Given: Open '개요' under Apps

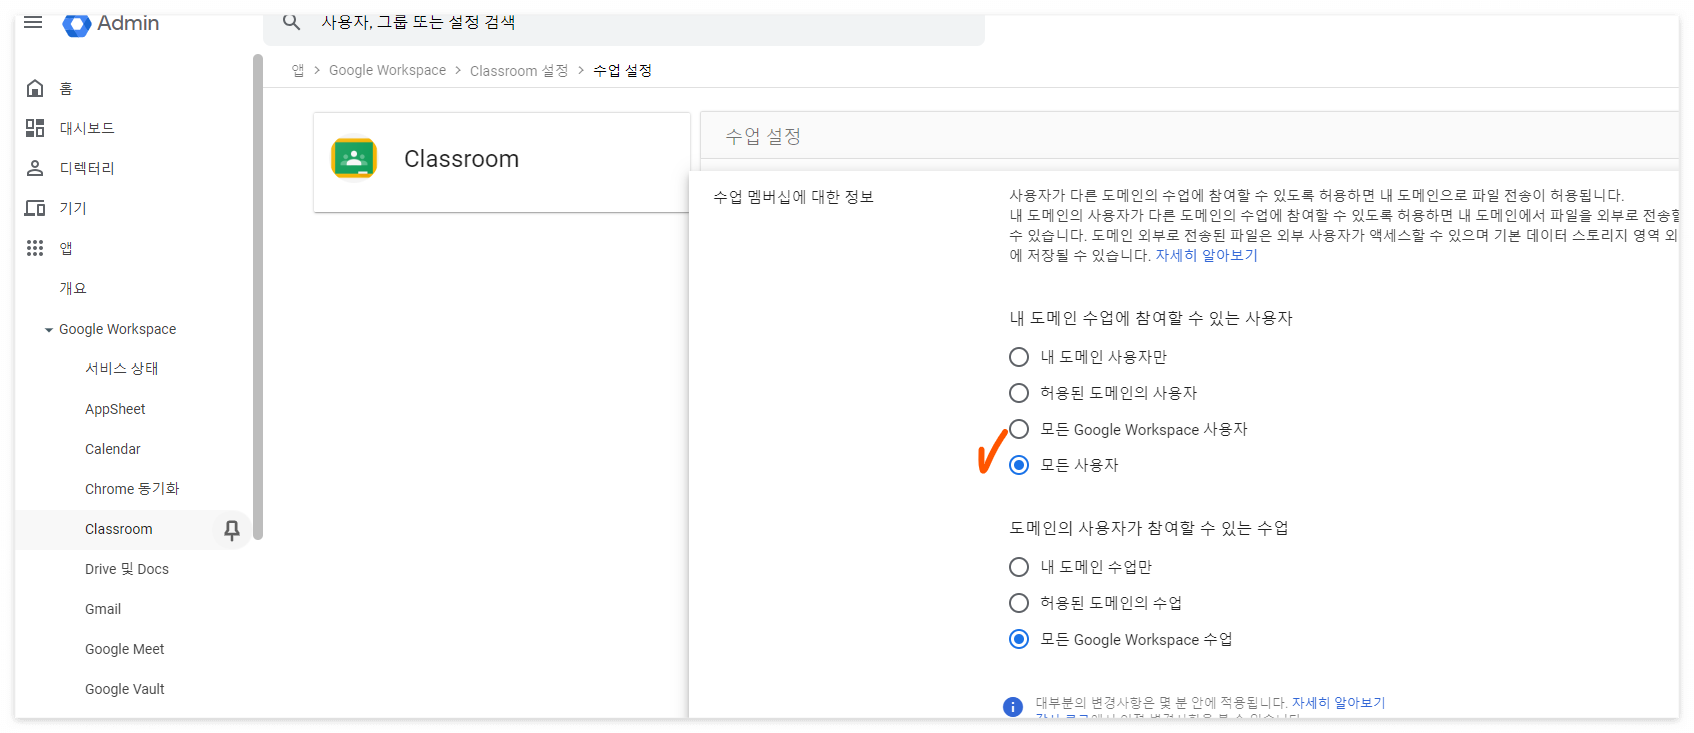Looking at the screenshot, I should click(x=73, y=288).
